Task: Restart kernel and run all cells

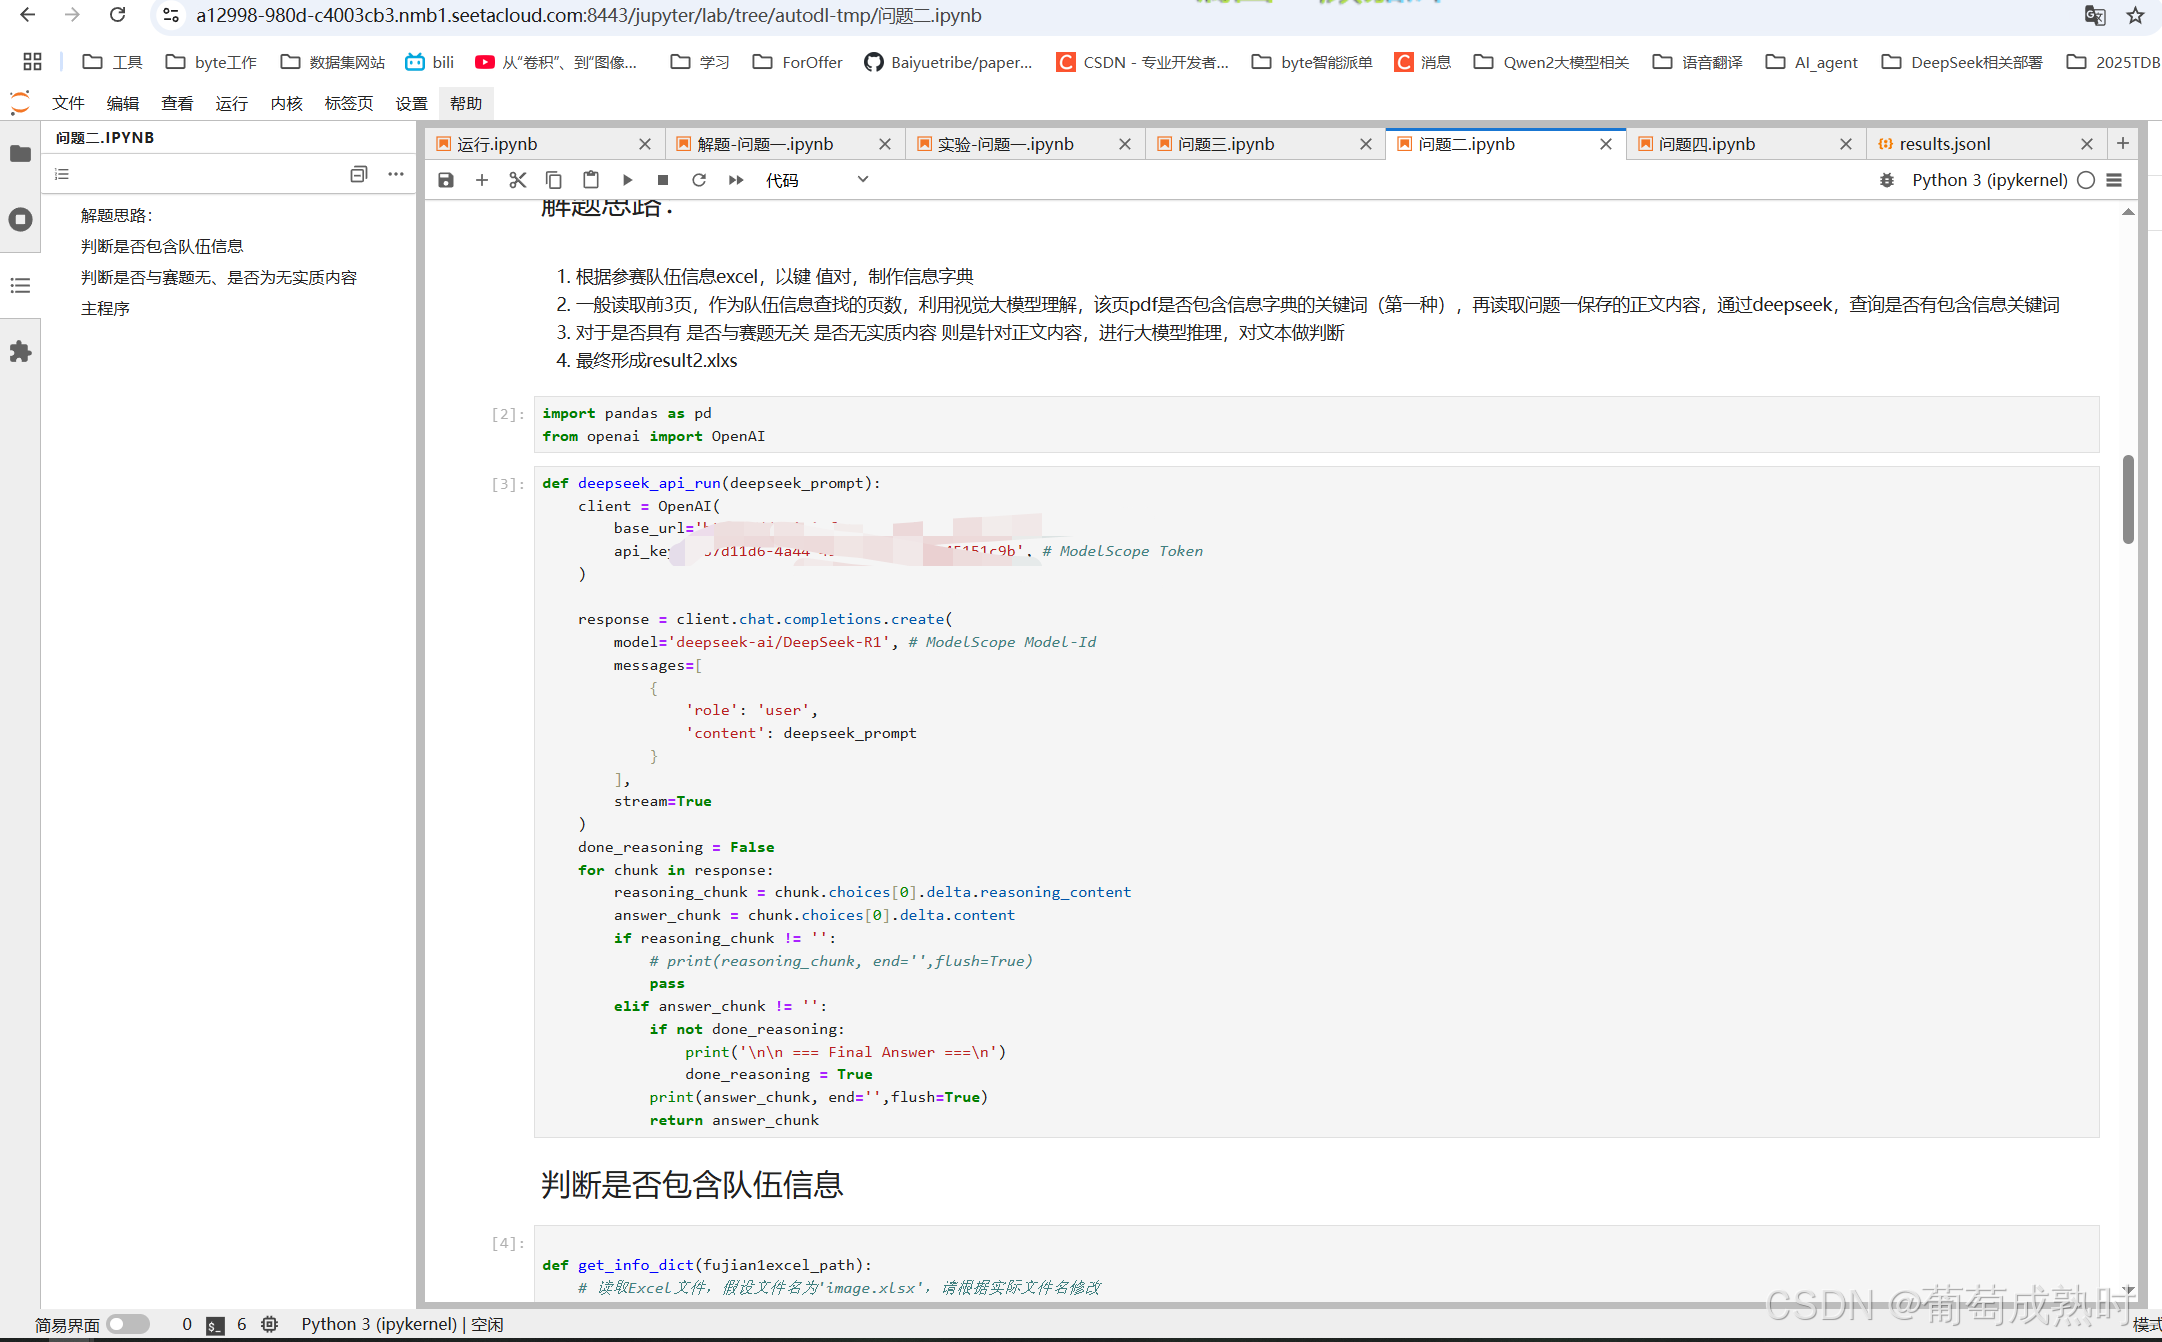Action: click(736, 180)
